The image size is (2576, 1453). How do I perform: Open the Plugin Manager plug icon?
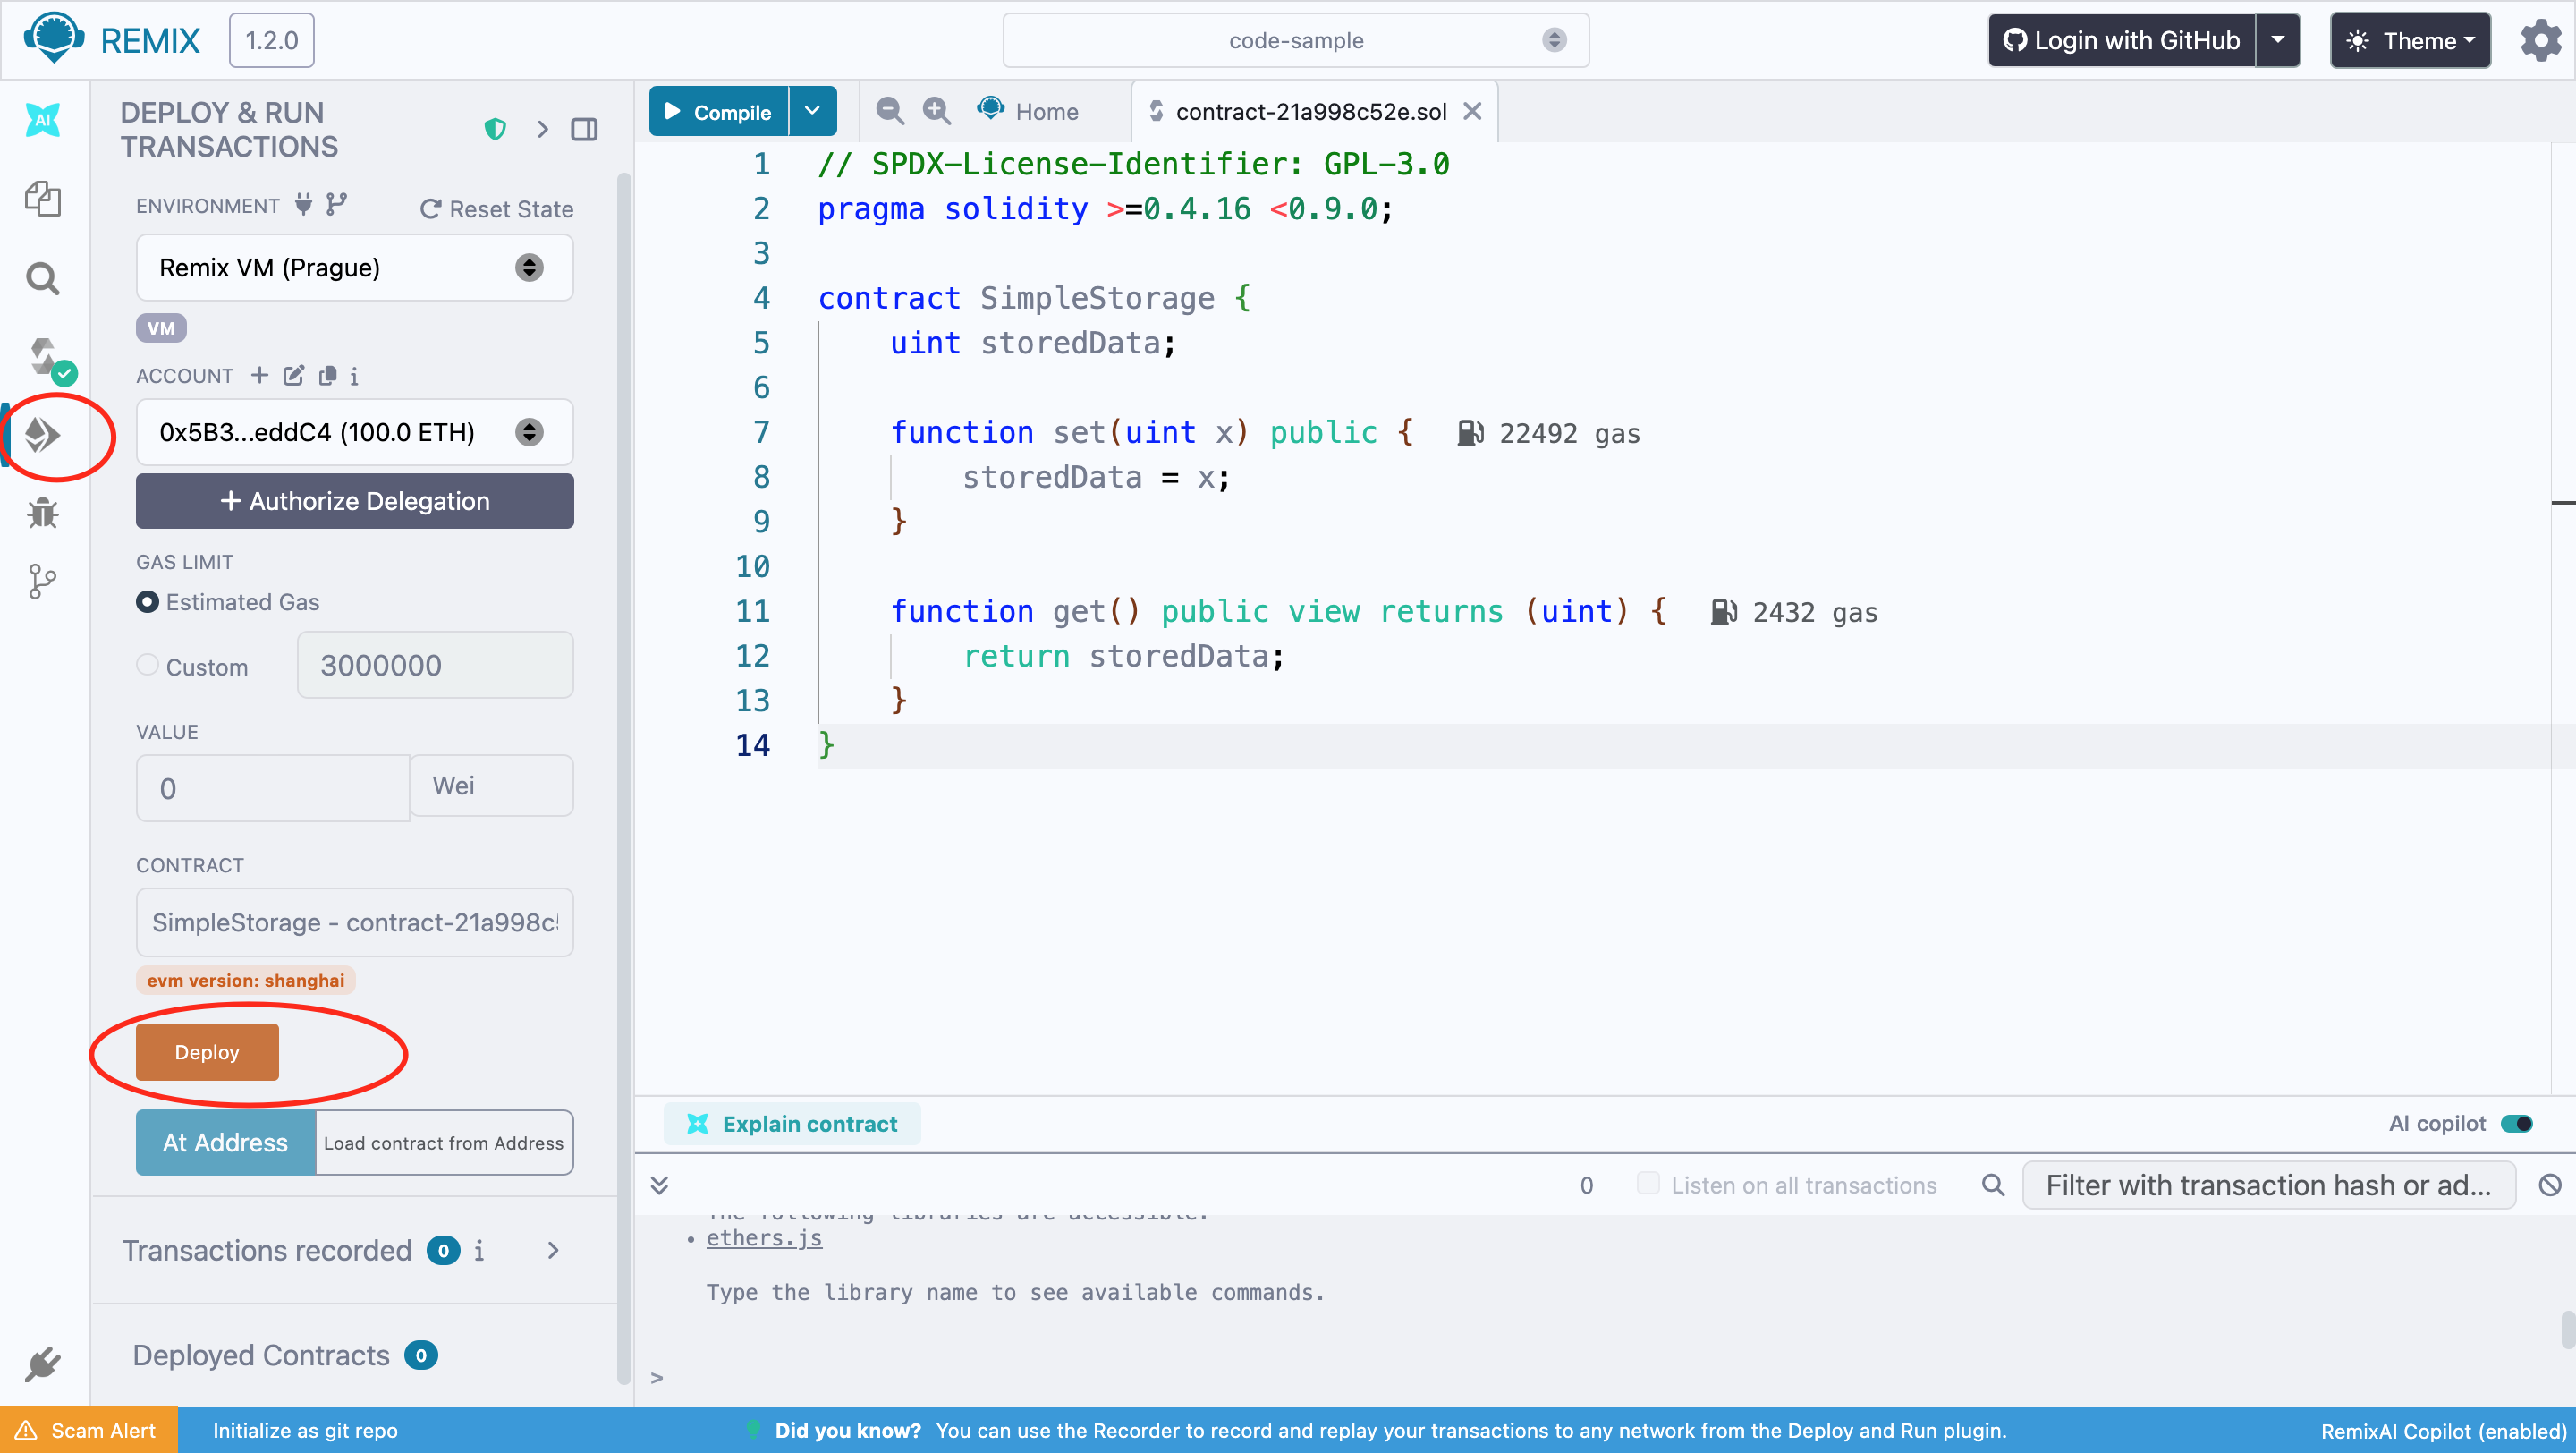point(42,1364)
